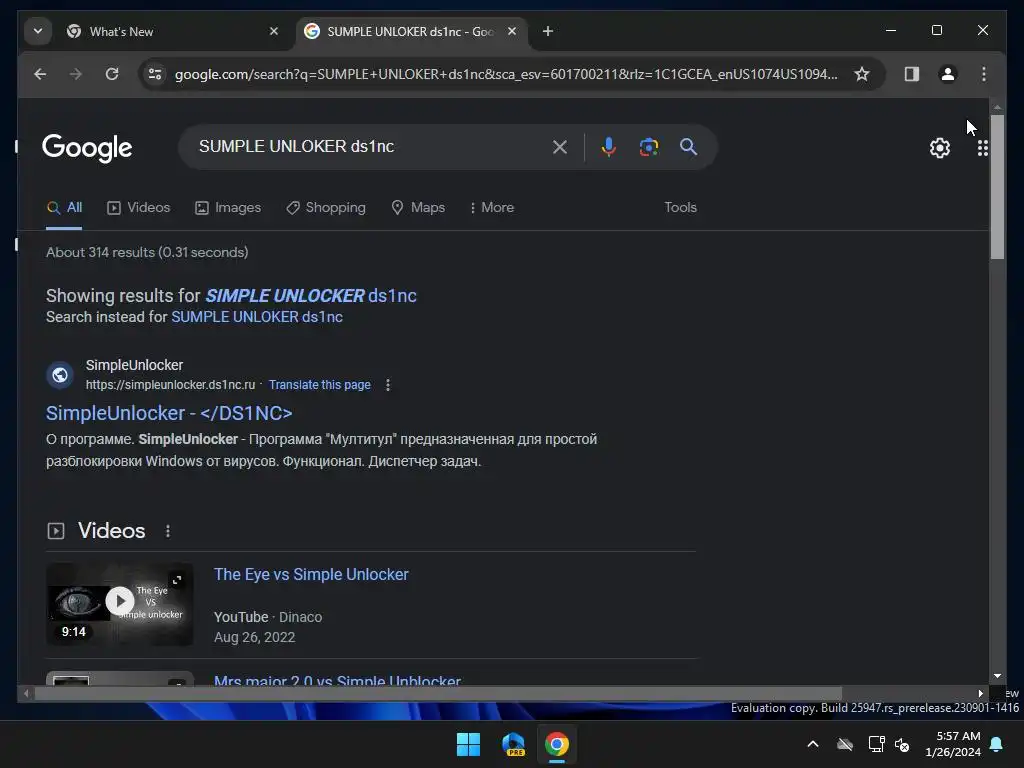The height and width of the screenshot is (768, 1024).
Task: Switch to Images results tab
Action: tap(228, 208)
